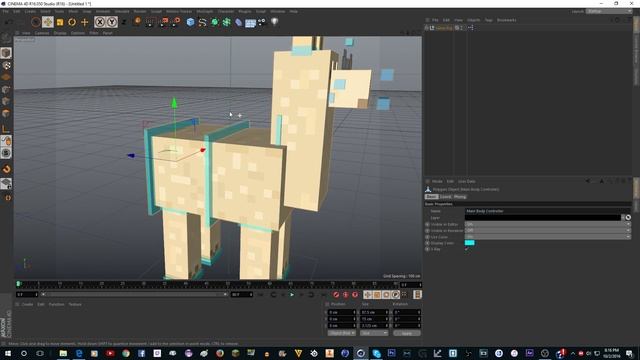Open the Layout dropdown at top right
This screenshot has height=360, width=640.
[609, 11]
